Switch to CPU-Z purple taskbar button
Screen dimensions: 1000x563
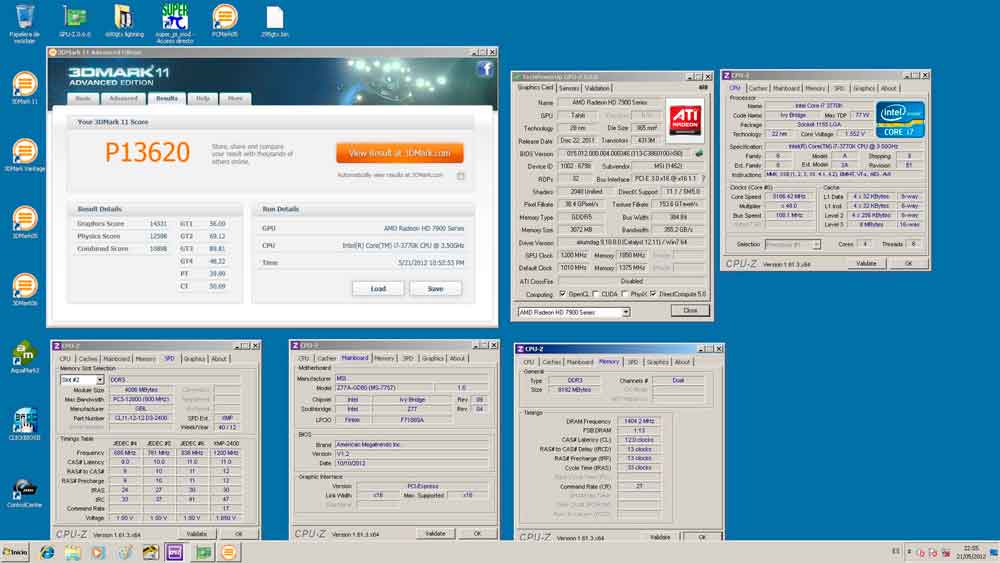point(175,552)
